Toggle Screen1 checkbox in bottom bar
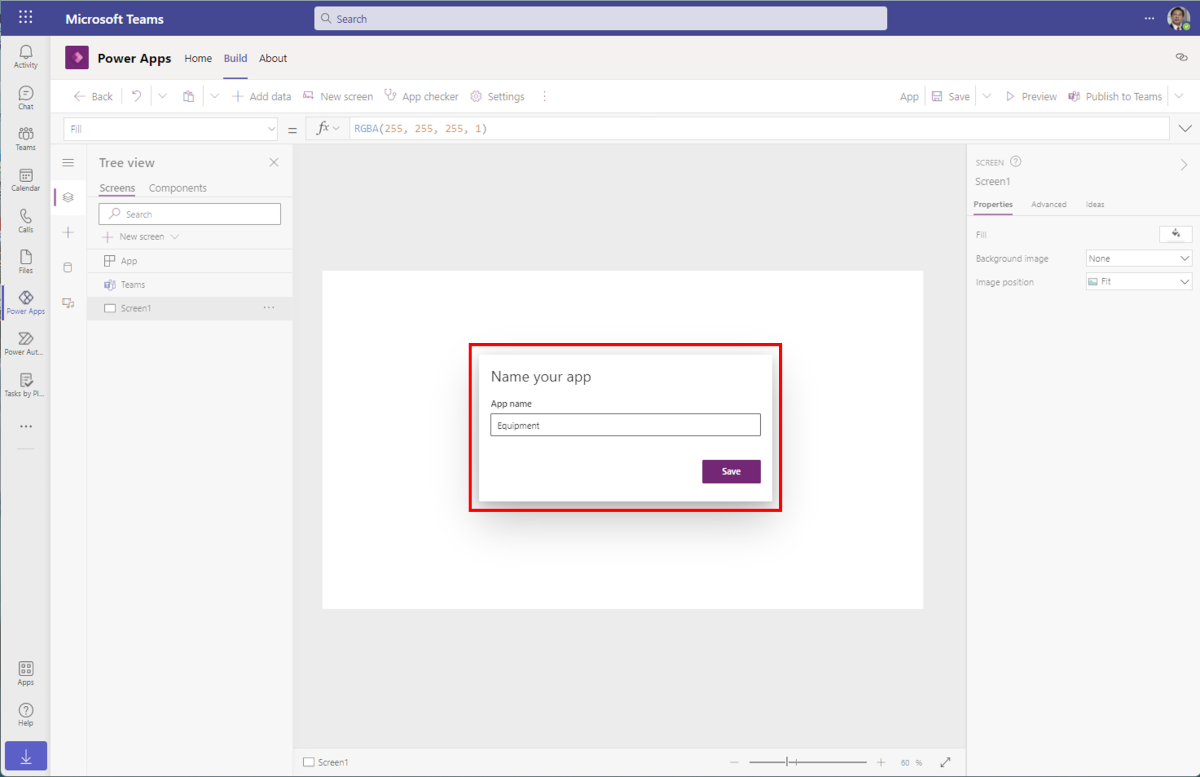1200x777 pixels. pos(309,762)
